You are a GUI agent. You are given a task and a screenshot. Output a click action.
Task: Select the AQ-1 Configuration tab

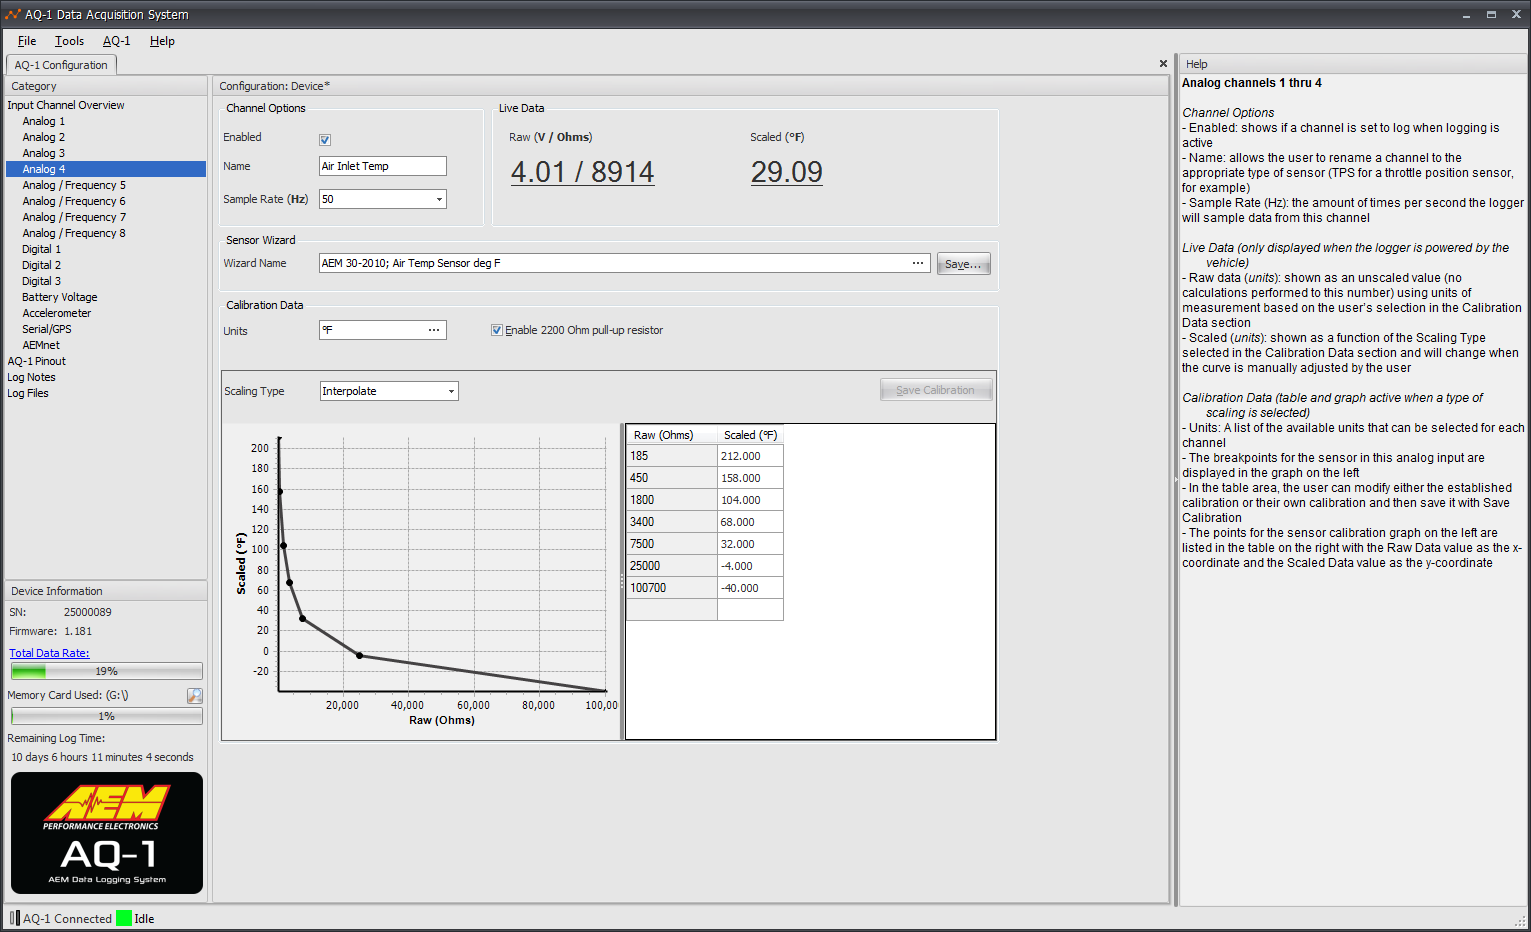(61, 65)
